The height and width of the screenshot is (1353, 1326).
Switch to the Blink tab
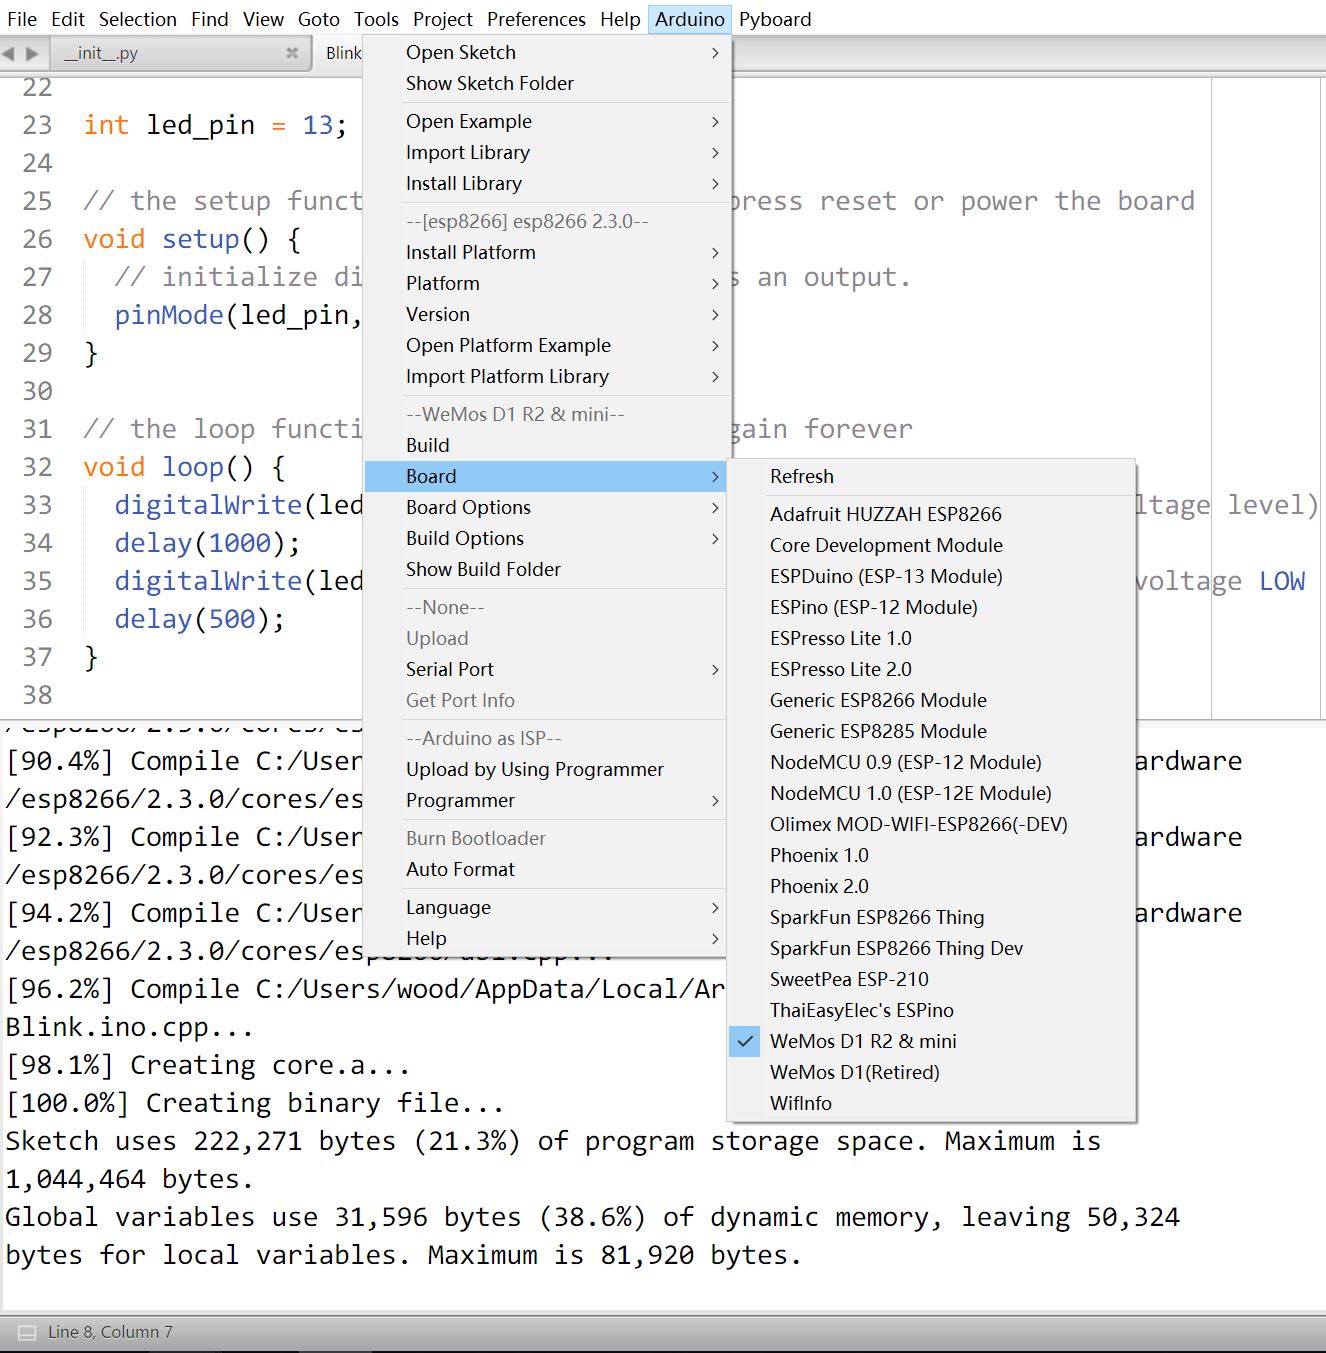[x=343, y=53]
